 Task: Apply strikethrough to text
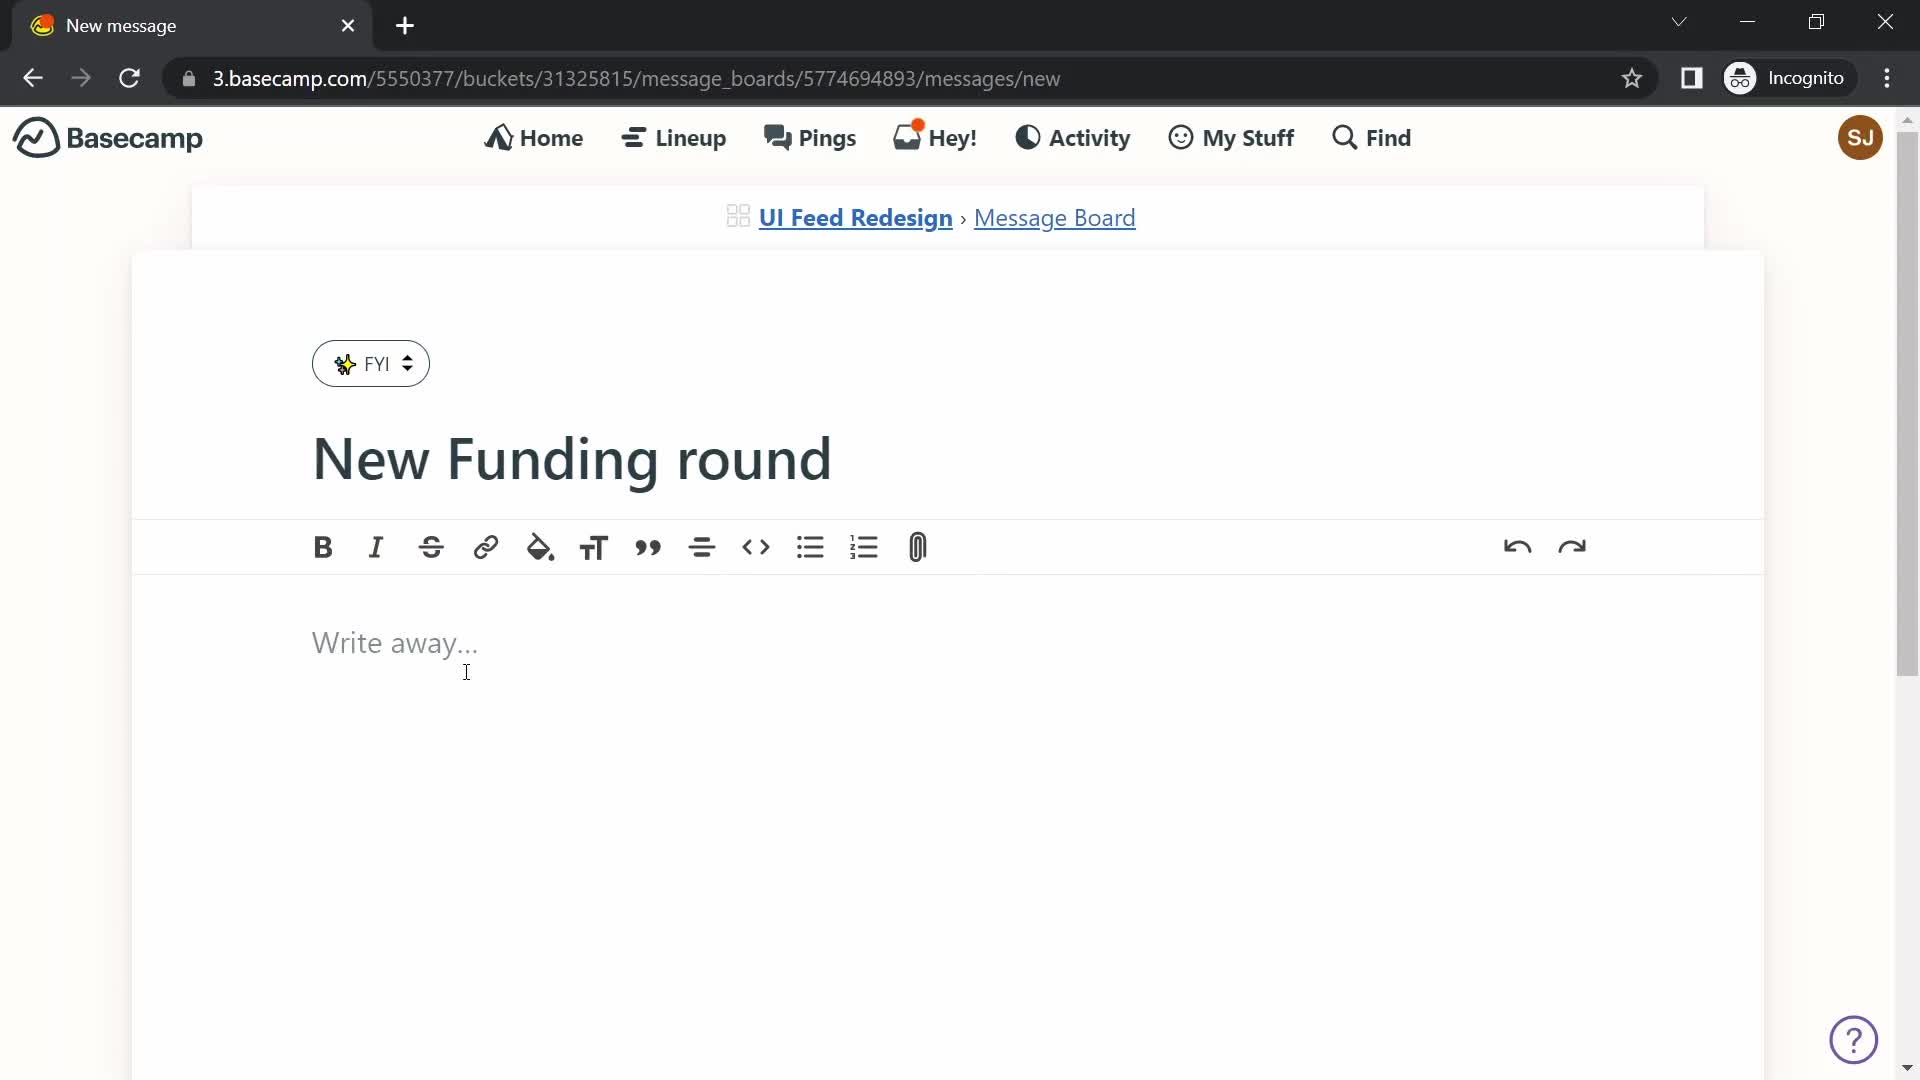click(431, 547)
